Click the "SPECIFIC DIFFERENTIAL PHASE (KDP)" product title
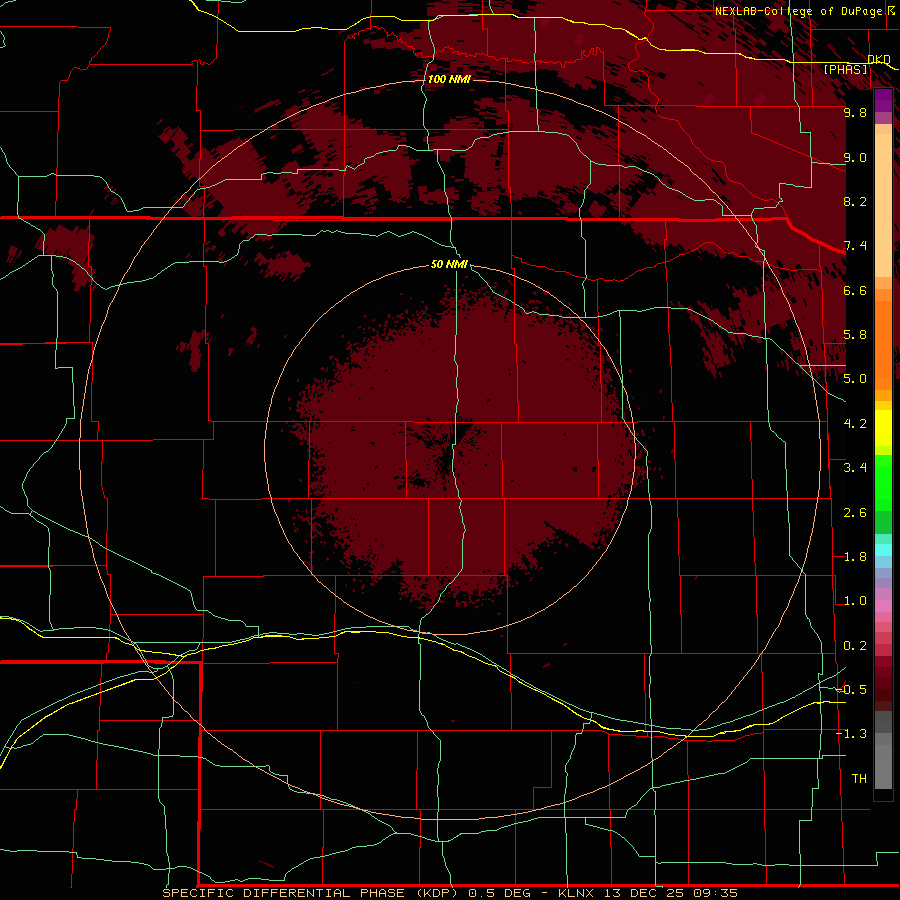 (310, 893)
